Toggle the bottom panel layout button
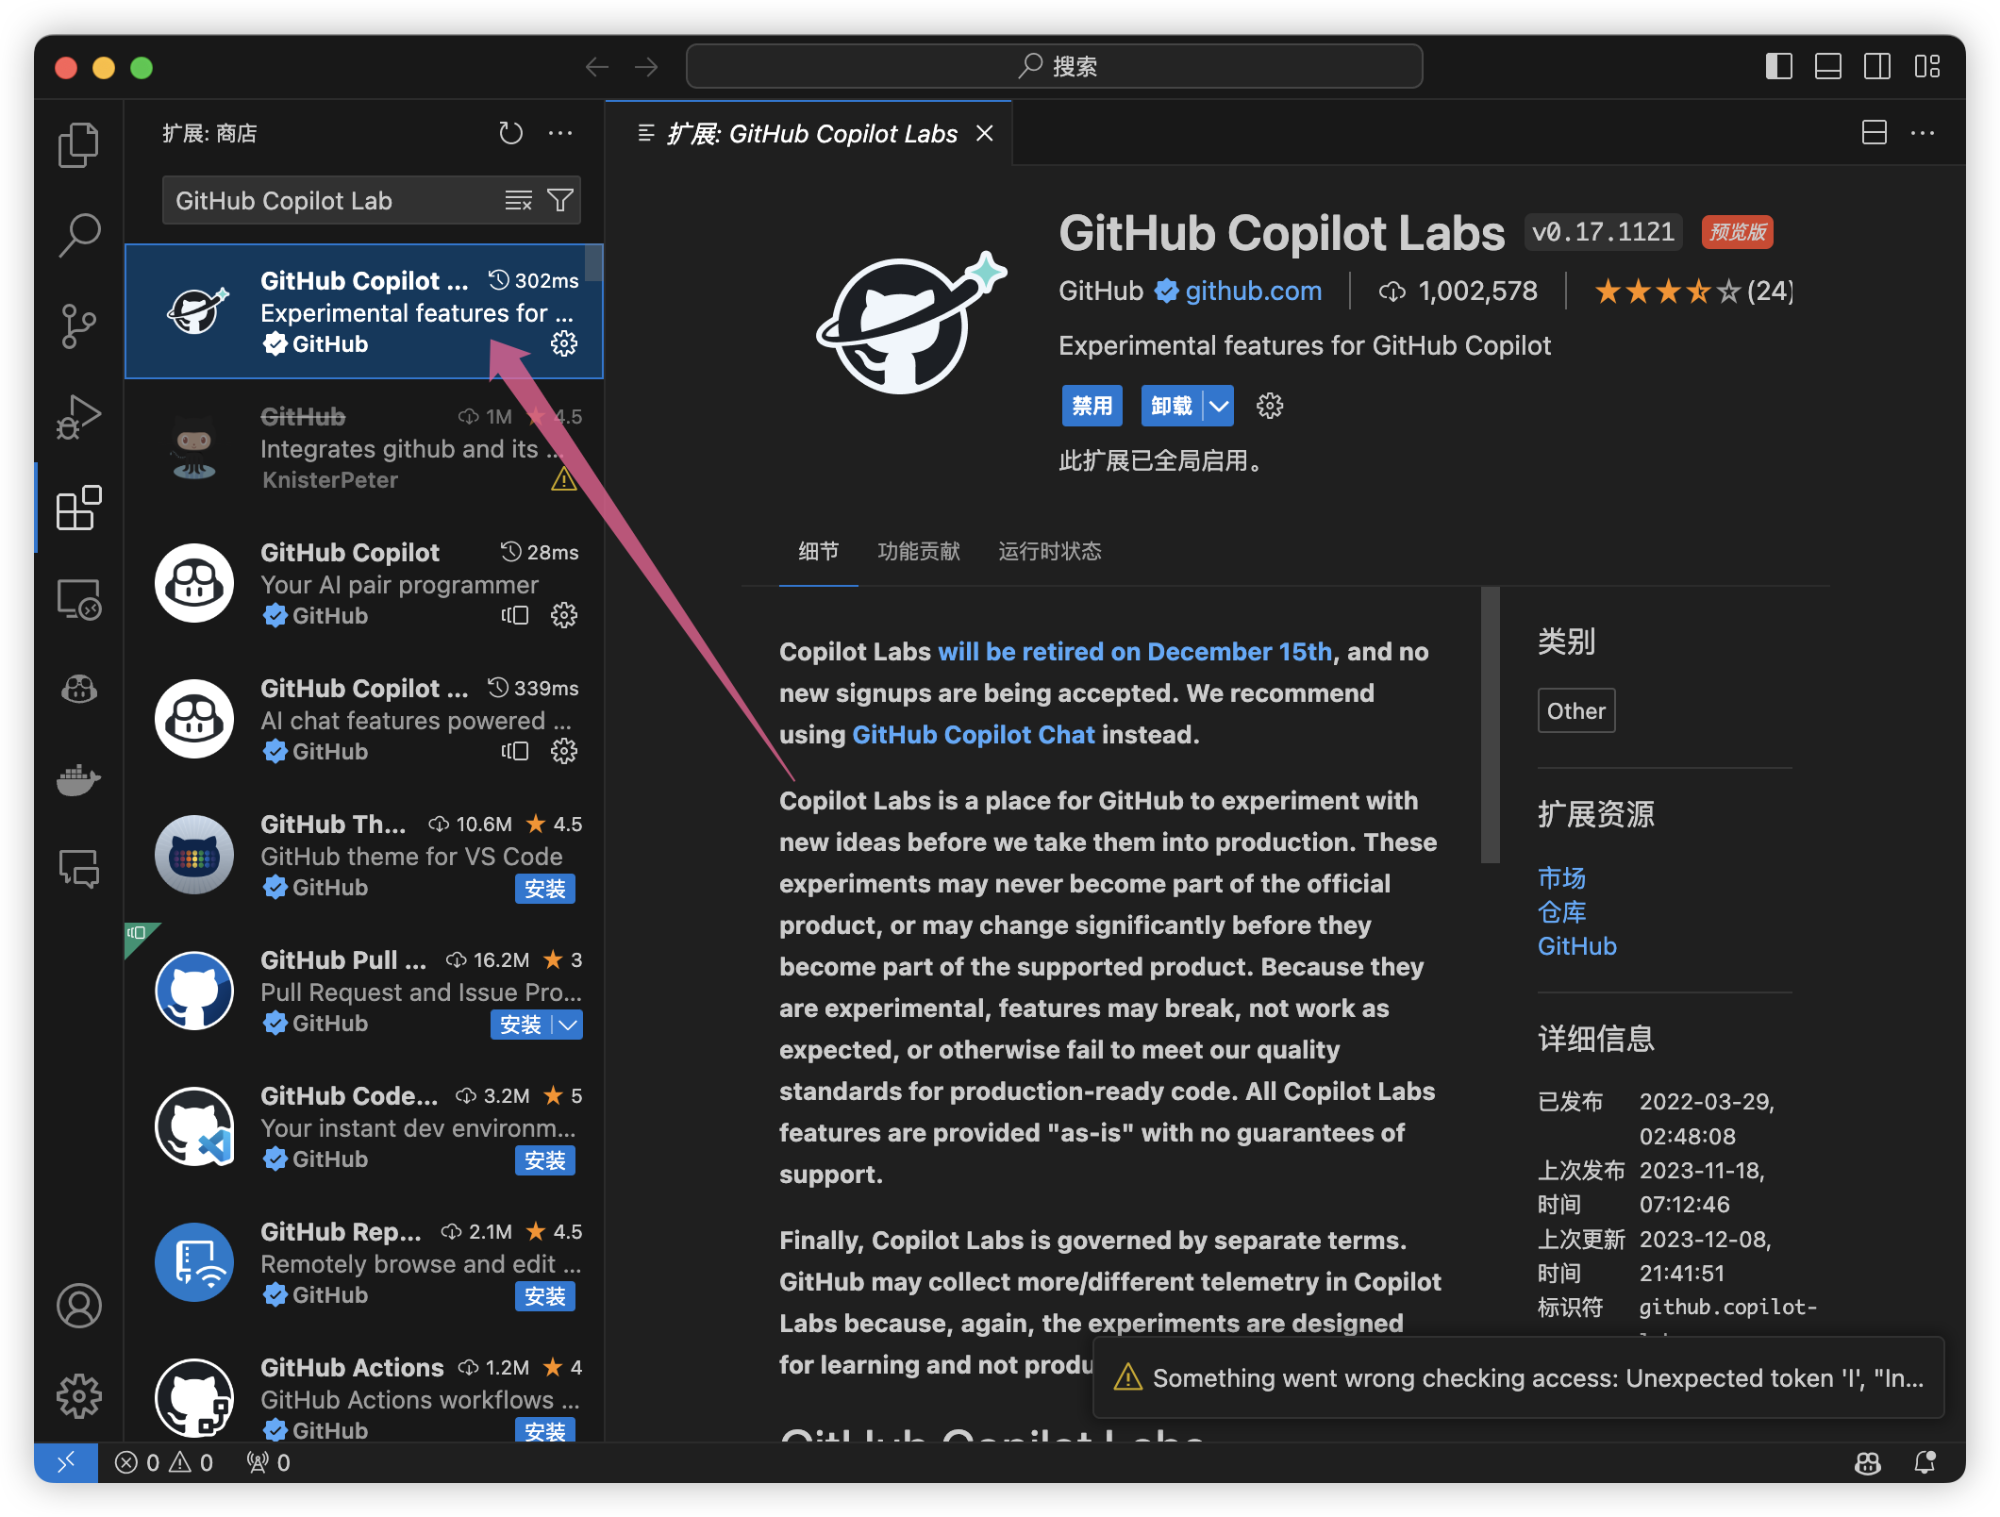This screenshot has width=2000, height=1517. (1828, 67)
